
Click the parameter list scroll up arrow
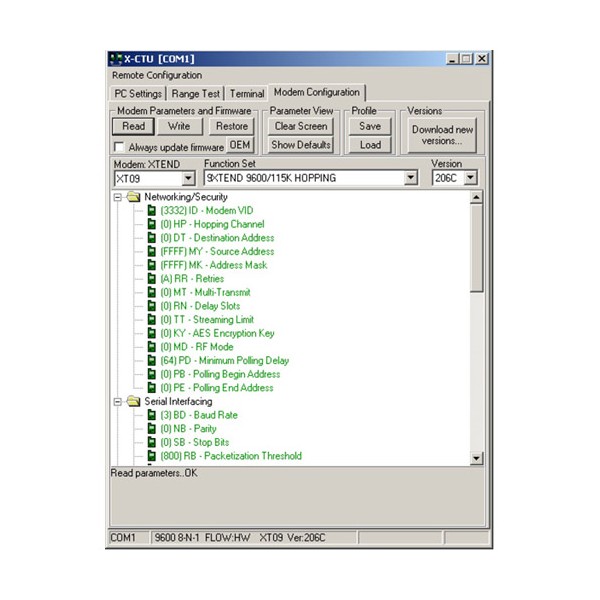click(x=476, y=197)
